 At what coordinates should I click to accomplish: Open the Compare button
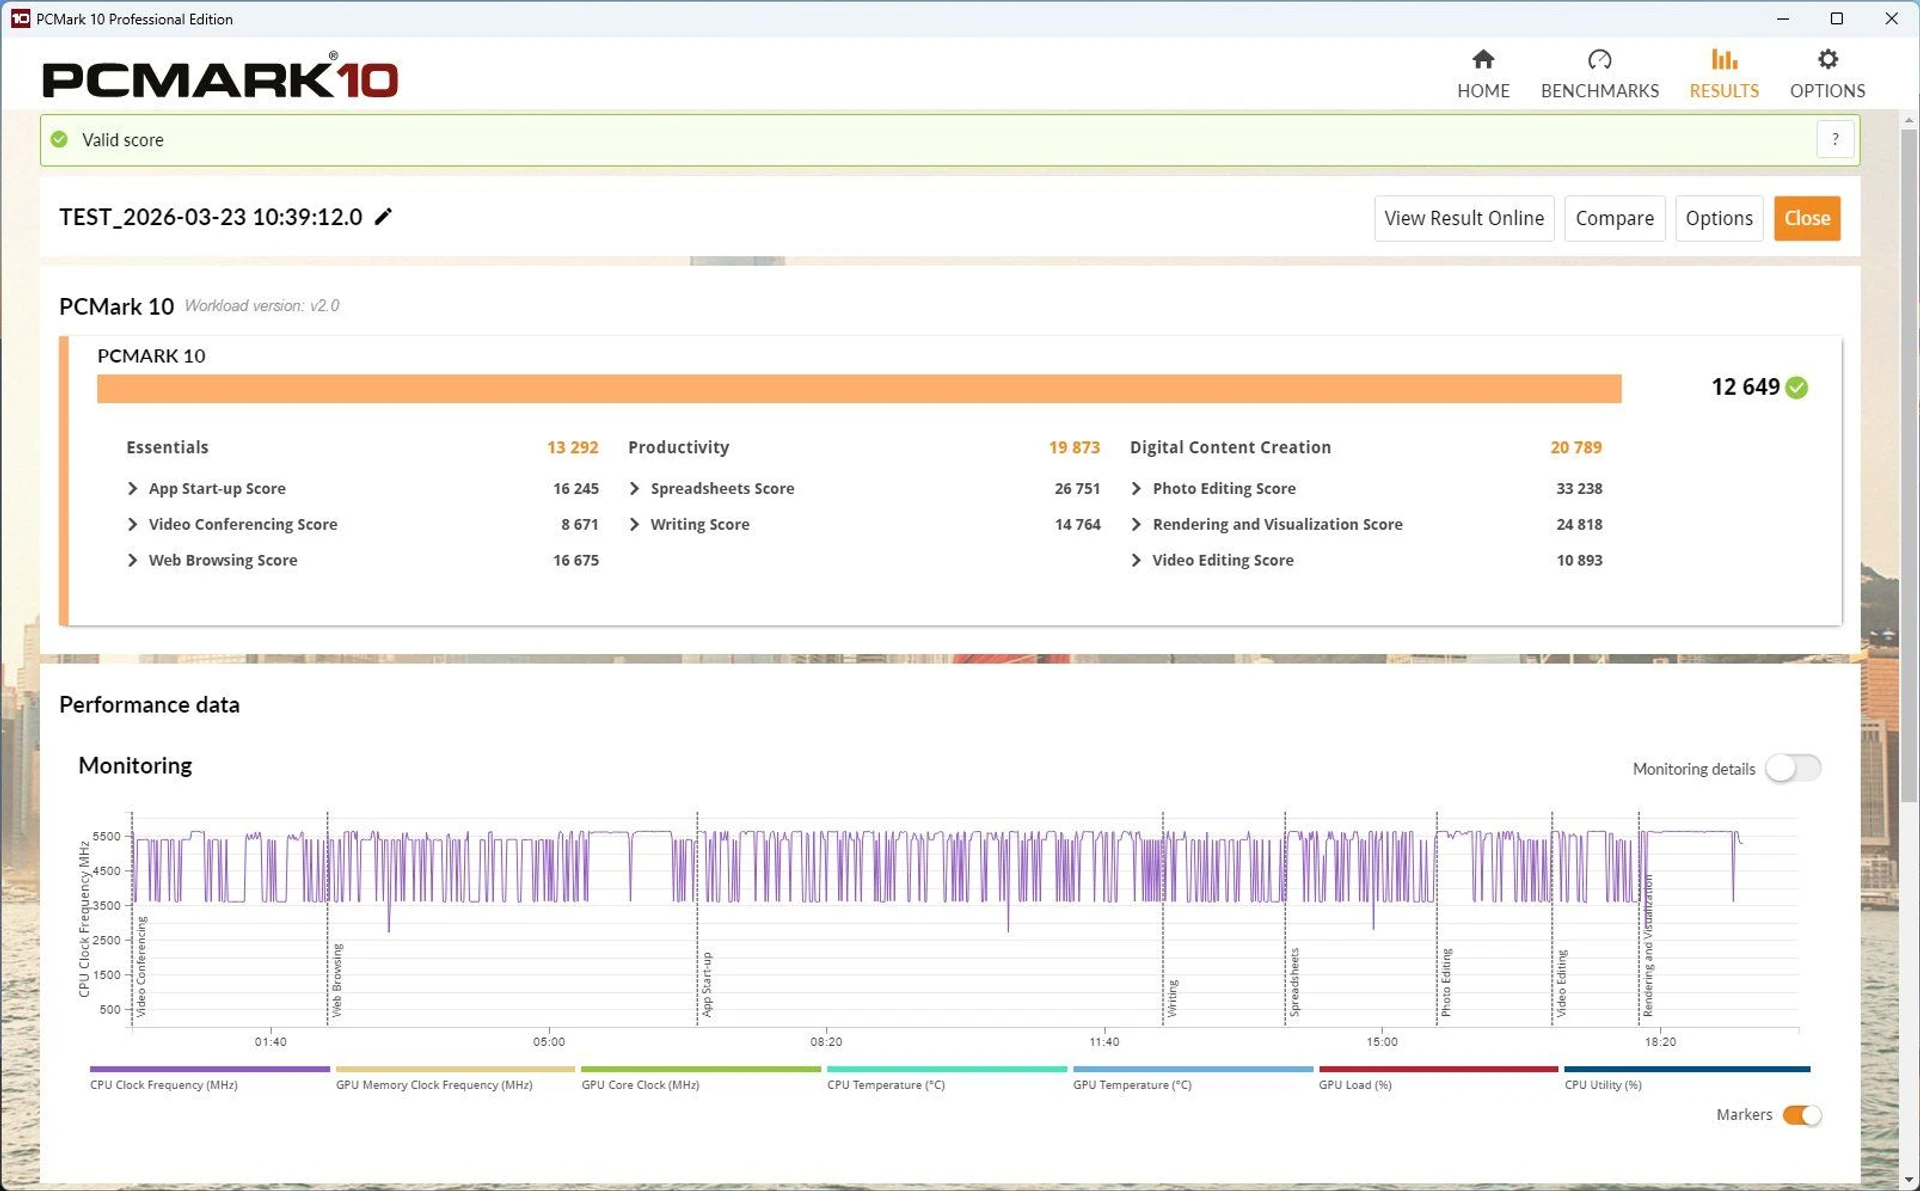click(x=1614, y=218)
